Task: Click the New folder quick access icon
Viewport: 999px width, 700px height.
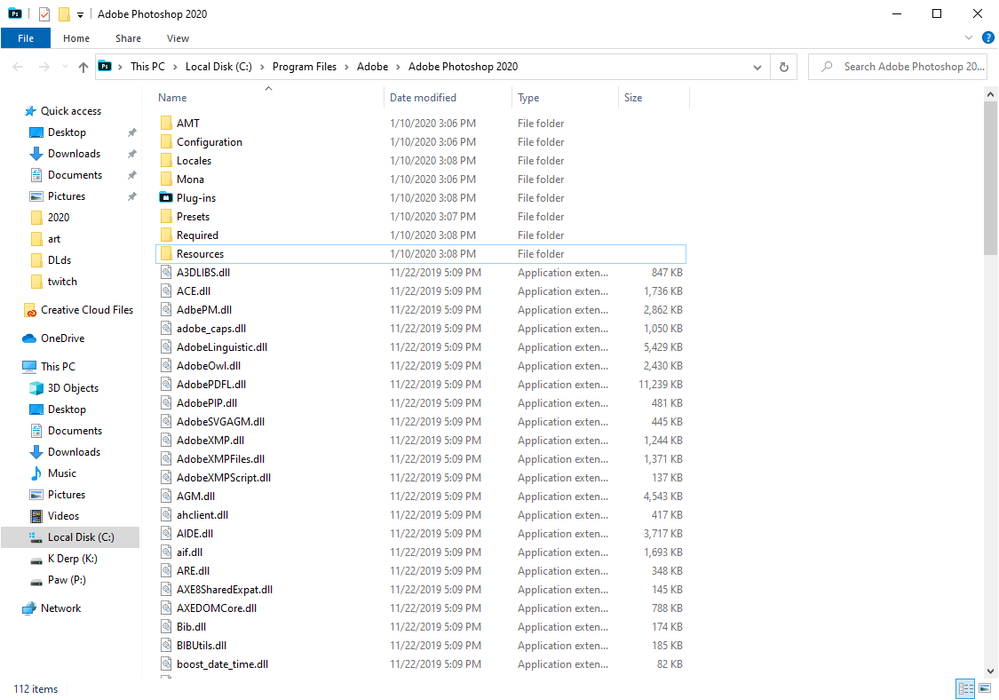Action: (64, 14)
